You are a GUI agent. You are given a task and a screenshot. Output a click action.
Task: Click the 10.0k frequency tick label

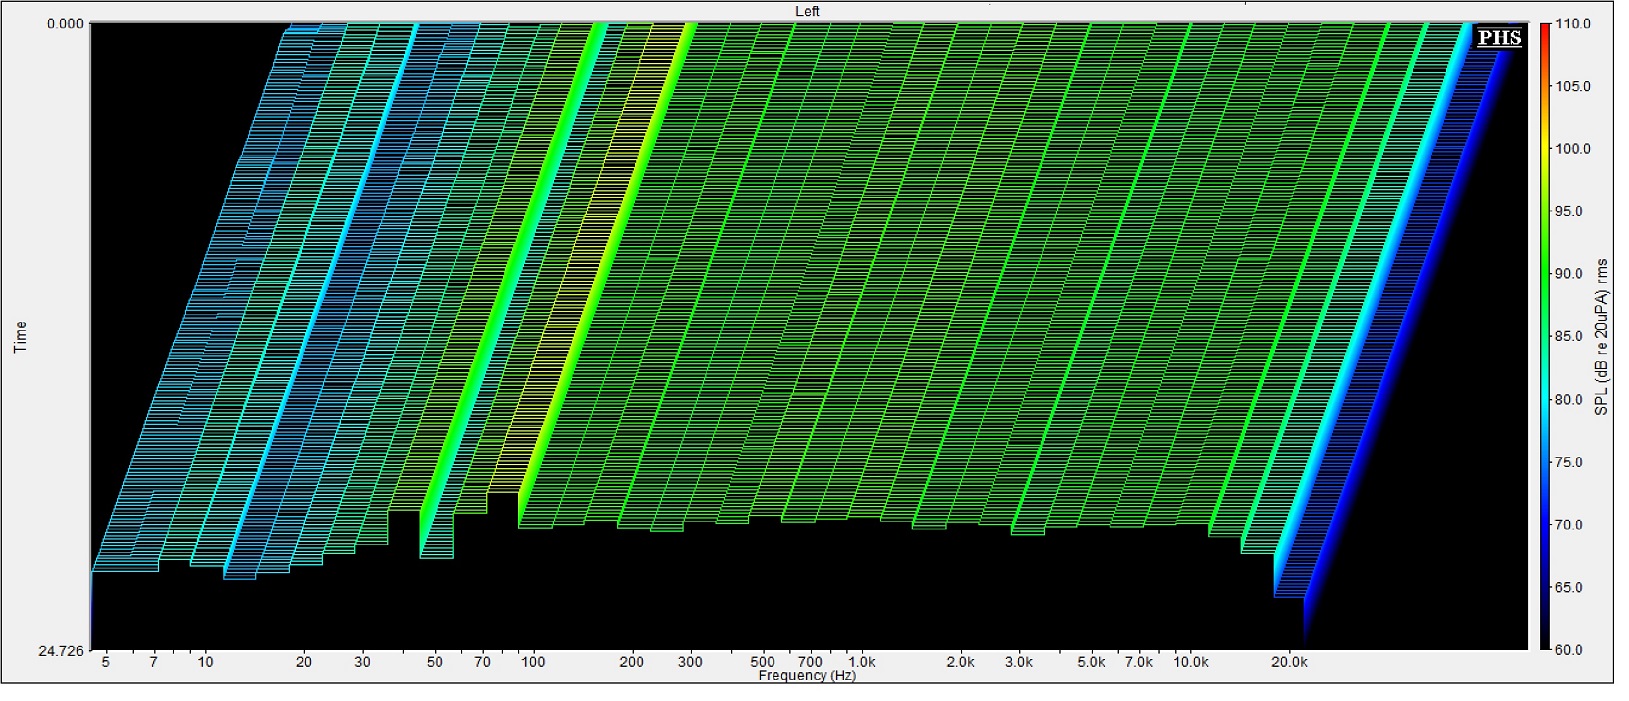(x=1190, y=662)
